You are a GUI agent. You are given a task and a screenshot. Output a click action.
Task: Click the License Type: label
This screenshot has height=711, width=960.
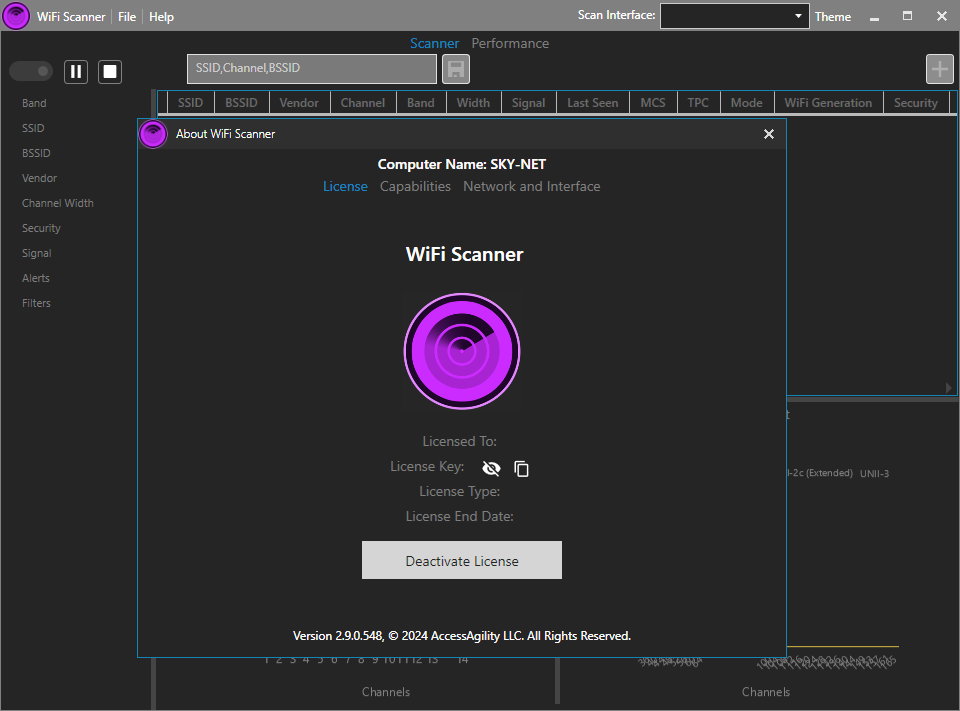pos(459,491)
